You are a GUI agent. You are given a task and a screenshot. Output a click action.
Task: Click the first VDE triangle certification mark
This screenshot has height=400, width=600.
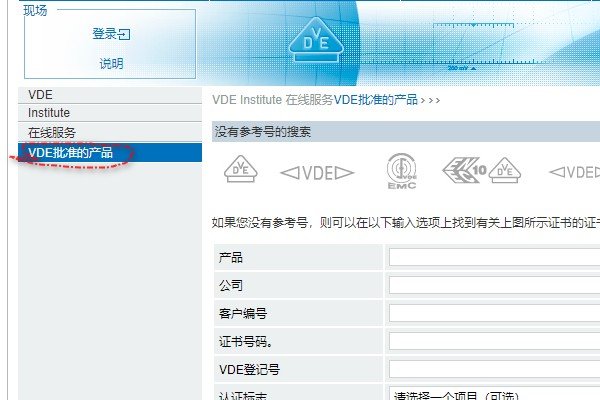click(x=240, y=169)
